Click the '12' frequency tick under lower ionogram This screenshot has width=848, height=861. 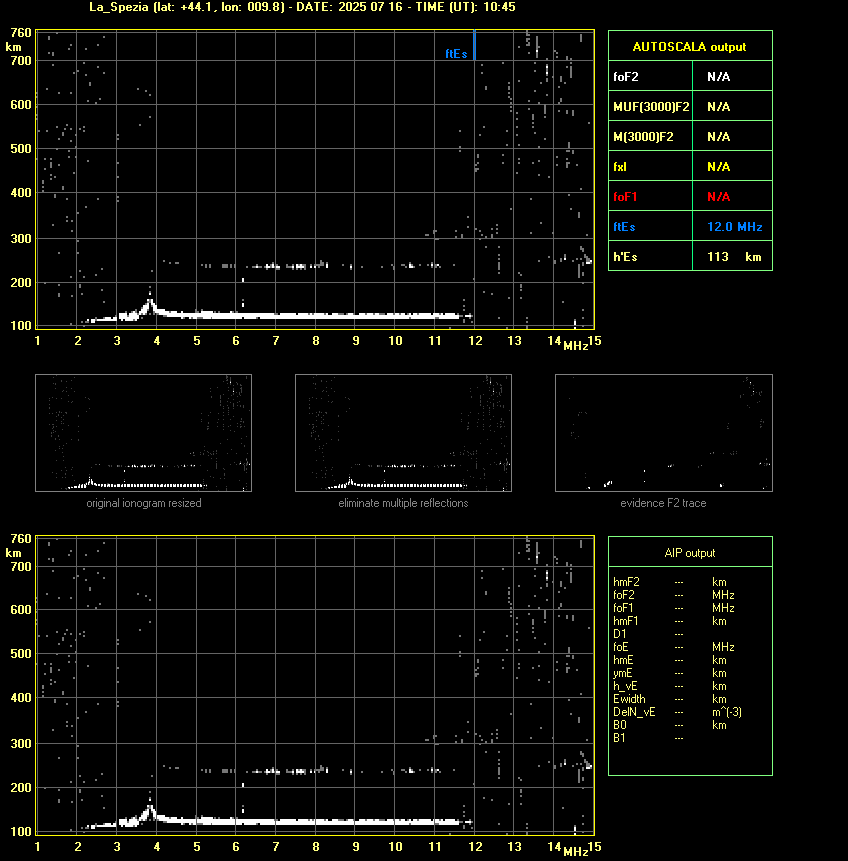(x=475, y=847)
